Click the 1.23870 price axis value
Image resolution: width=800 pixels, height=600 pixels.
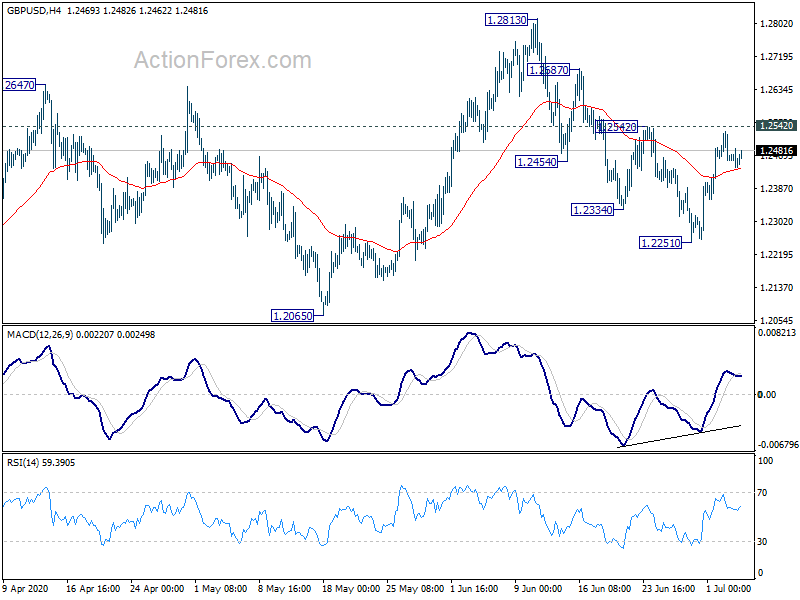pos(777,189)
